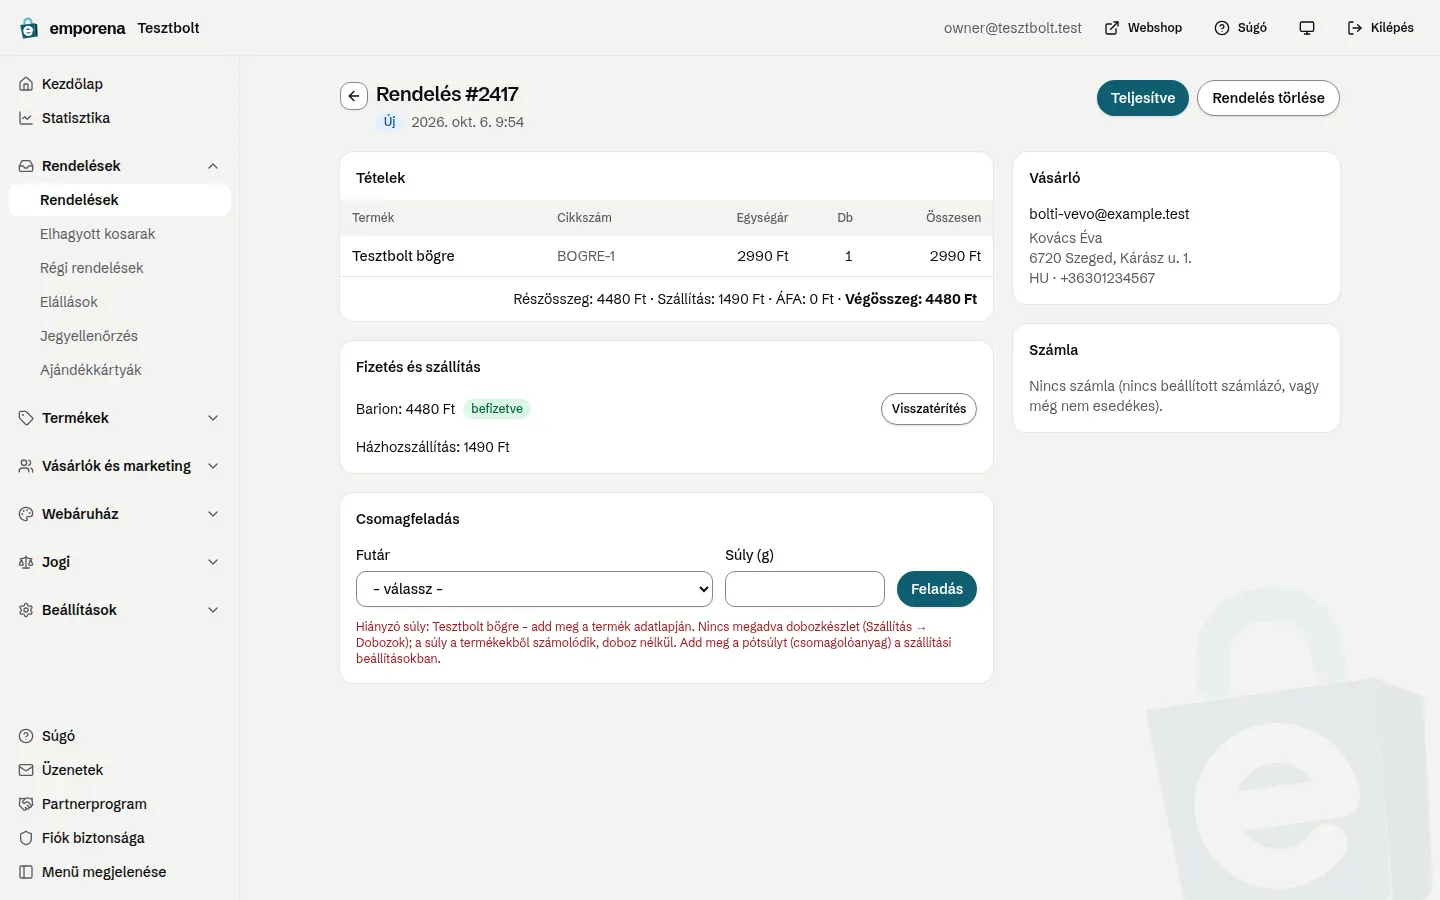Open Fiók biztonsága shield icon
Viewport: 1440px width, 900px height.
pos(26,838)
